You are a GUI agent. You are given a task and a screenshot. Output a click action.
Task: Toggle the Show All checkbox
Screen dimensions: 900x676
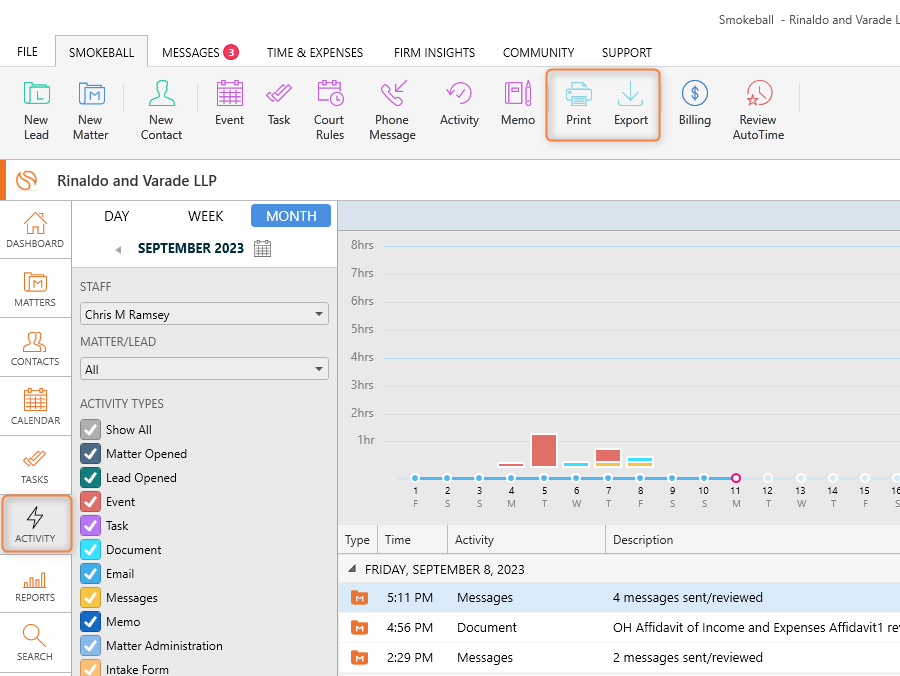tap(90, 429)
